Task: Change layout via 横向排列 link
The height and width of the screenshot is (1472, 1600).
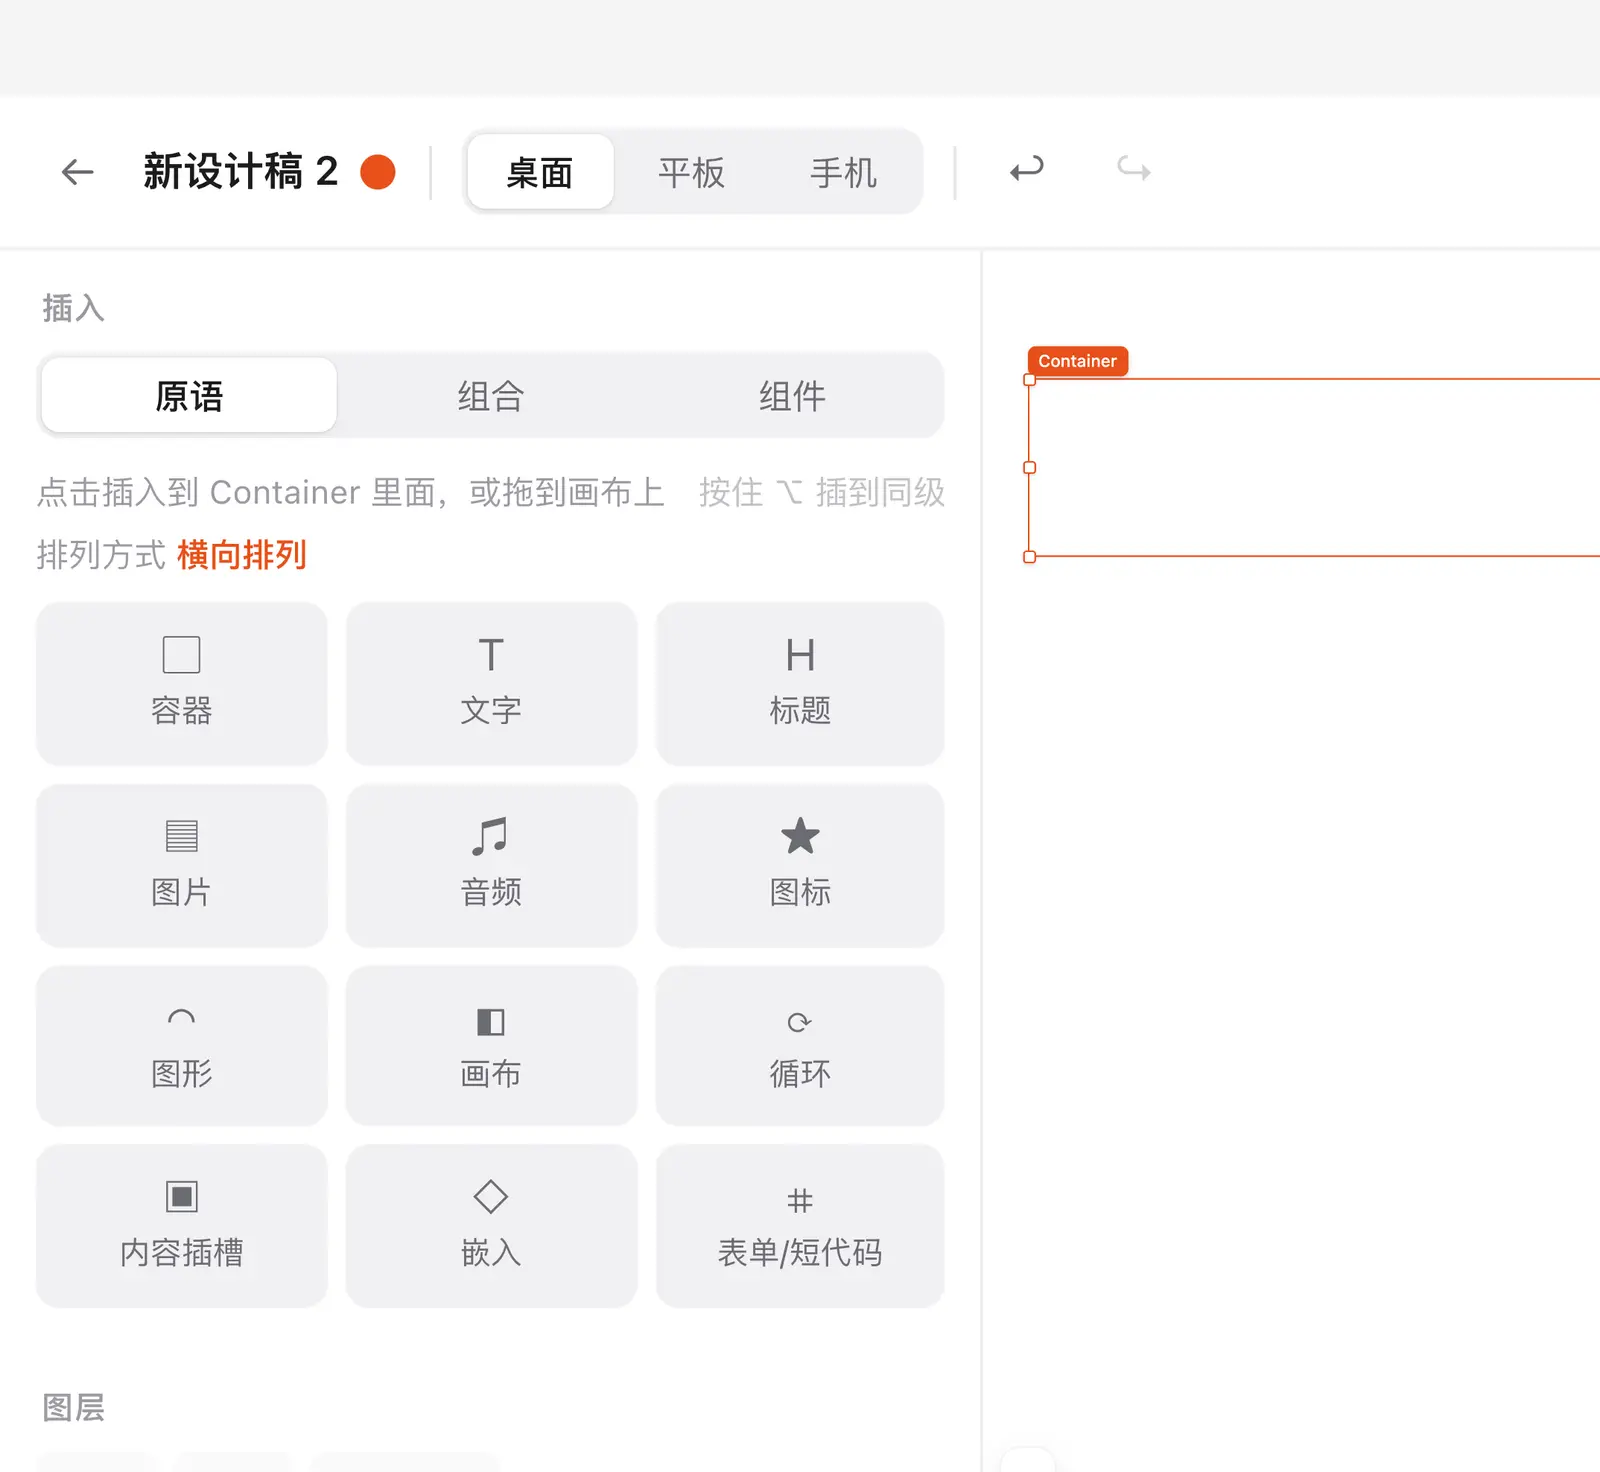Action: [x=242, y=555]
